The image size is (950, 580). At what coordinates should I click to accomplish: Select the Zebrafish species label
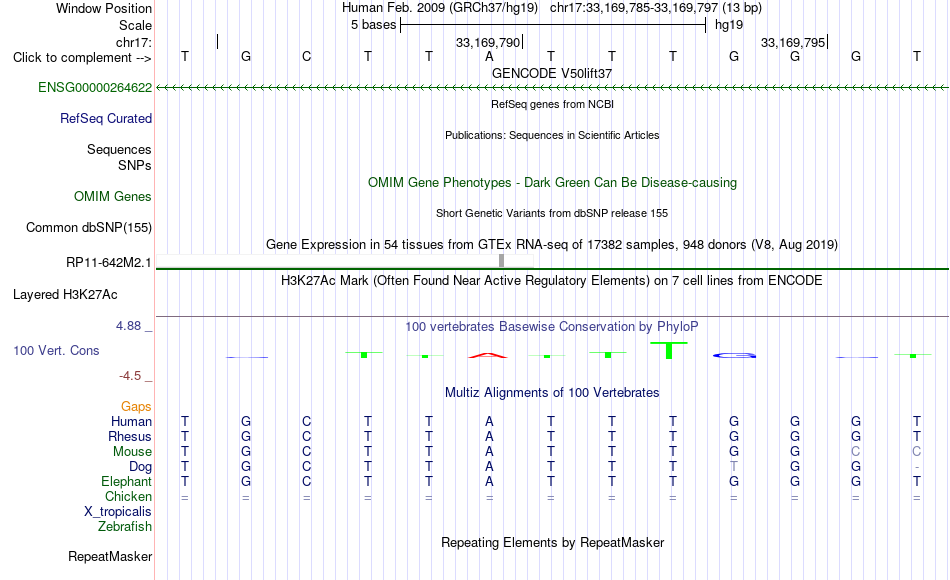125,526
